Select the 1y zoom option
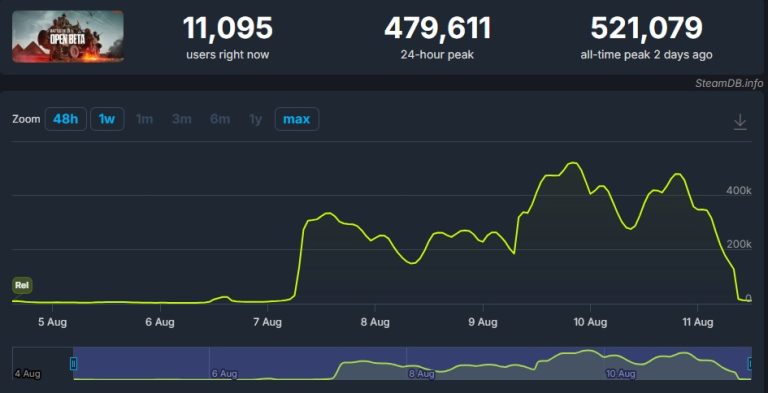Image resolution: width=768 pixels, height=393 pixels. click(x=255, y=119)
